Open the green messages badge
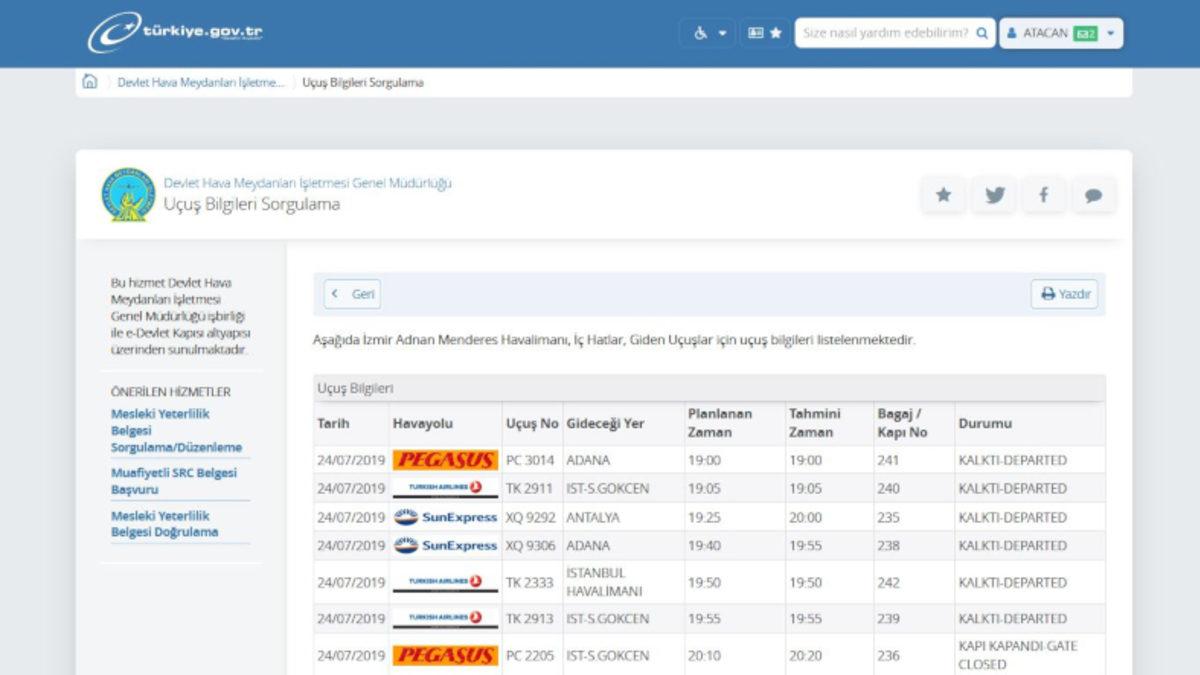Image resolution: width=1200 pixels, height=675 pixels. click(x=1084, y=33)
